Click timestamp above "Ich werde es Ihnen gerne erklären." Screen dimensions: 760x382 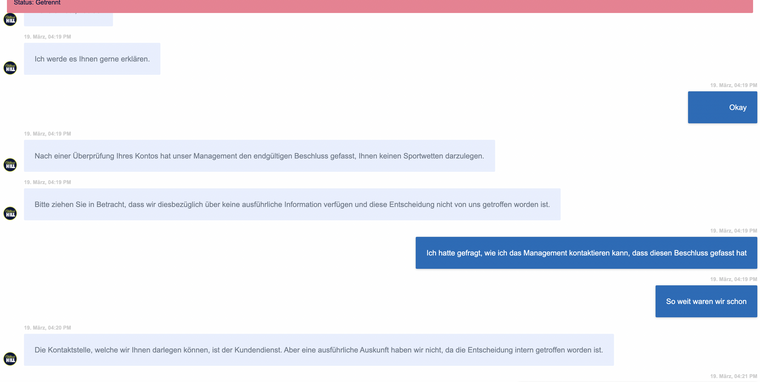[x=48, y=37]
